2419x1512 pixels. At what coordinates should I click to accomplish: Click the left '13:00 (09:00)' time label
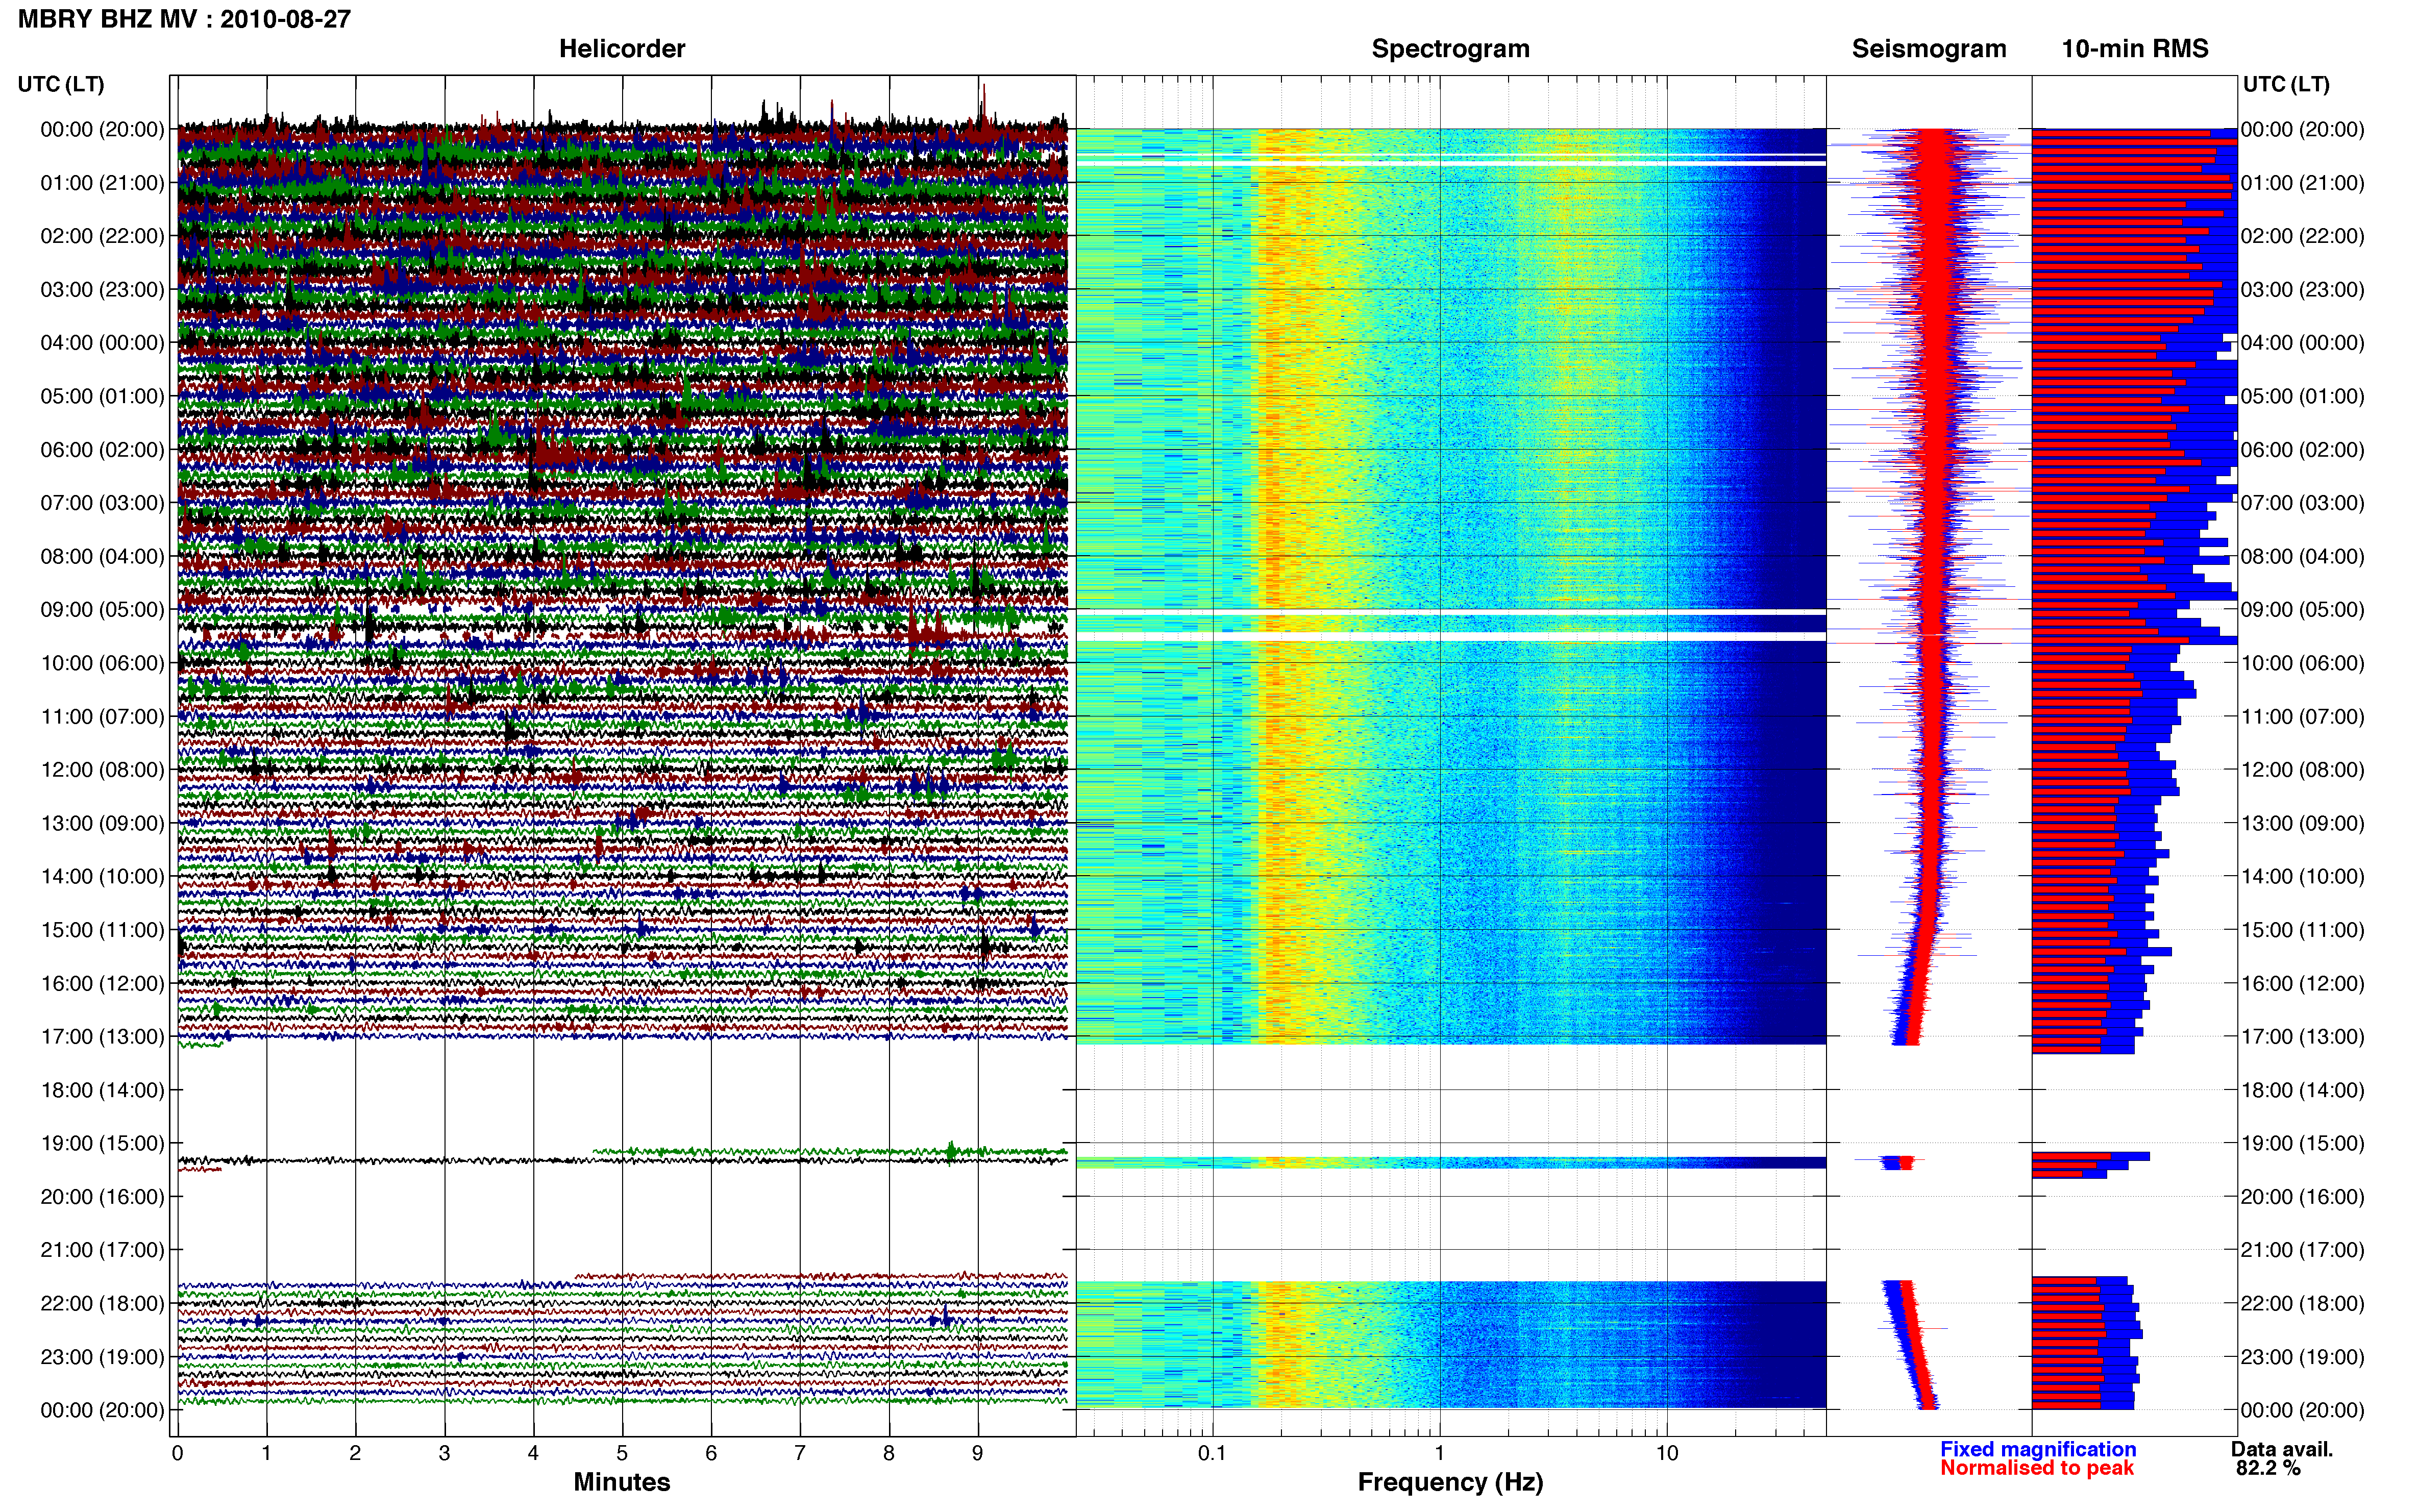102,823
